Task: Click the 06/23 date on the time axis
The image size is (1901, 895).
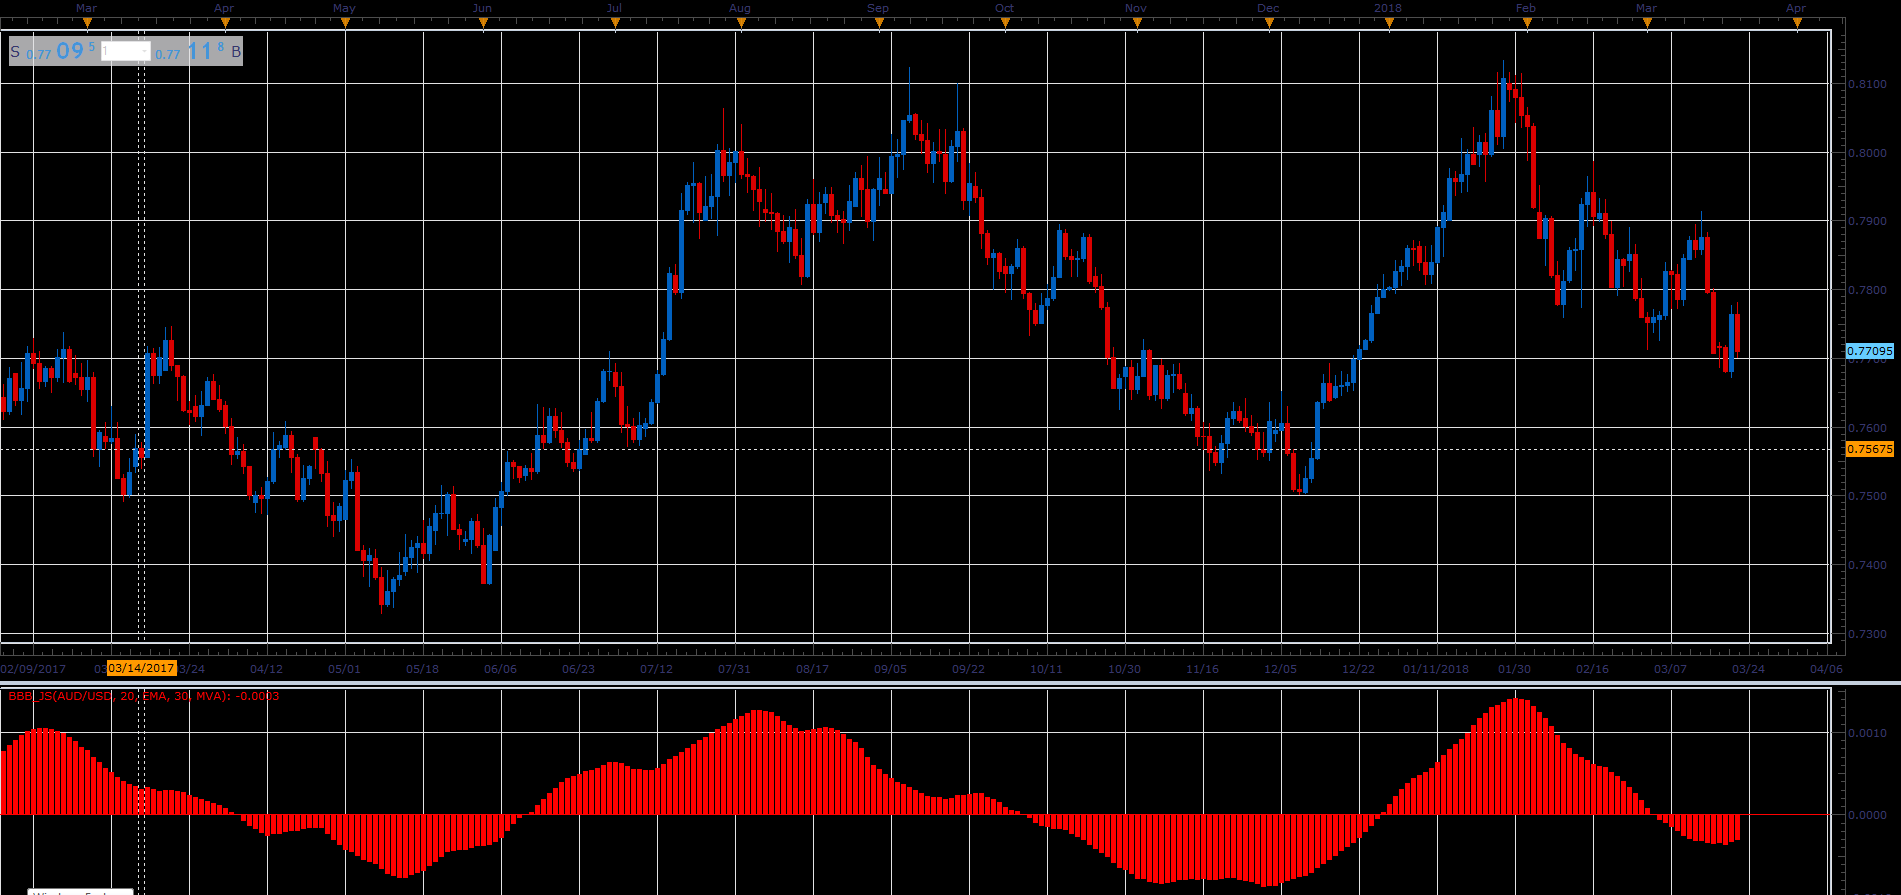Action: [x=578, y=669]
